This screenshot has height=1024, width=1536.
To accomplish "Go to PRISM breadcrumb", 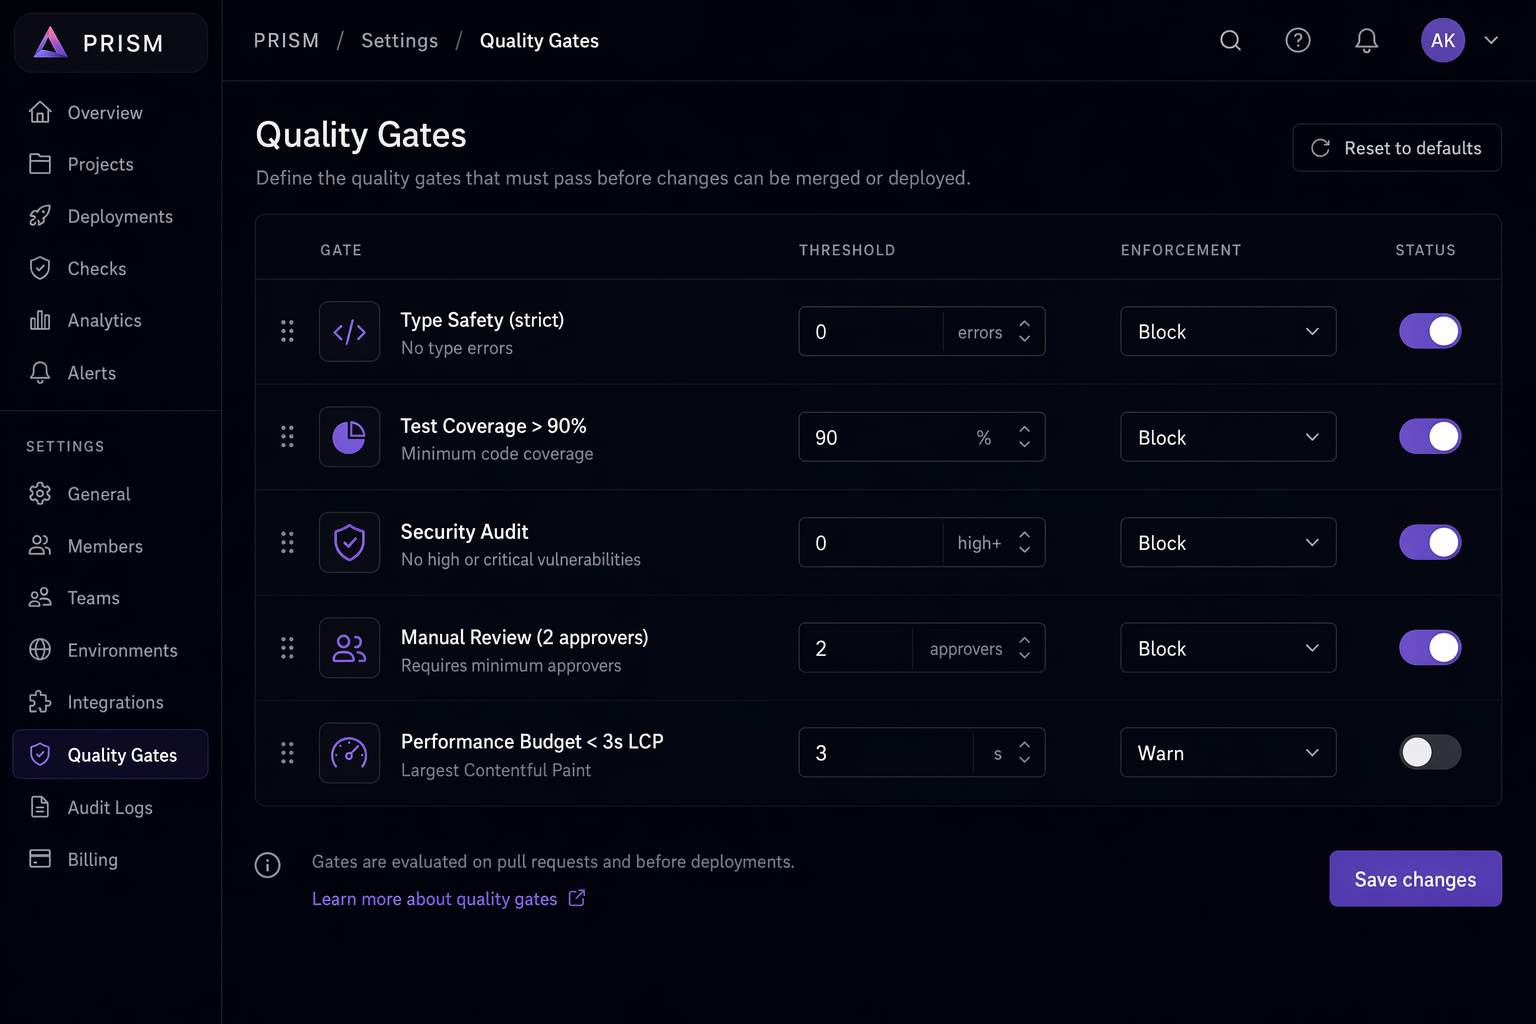I will coord(286,40).
